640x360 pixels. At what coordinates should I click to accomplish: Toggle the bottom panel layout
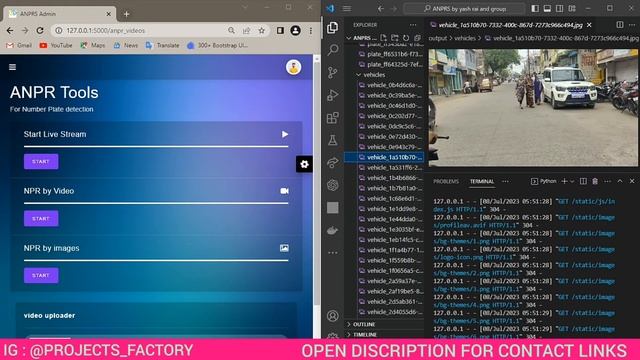click(x=547, y=9)
